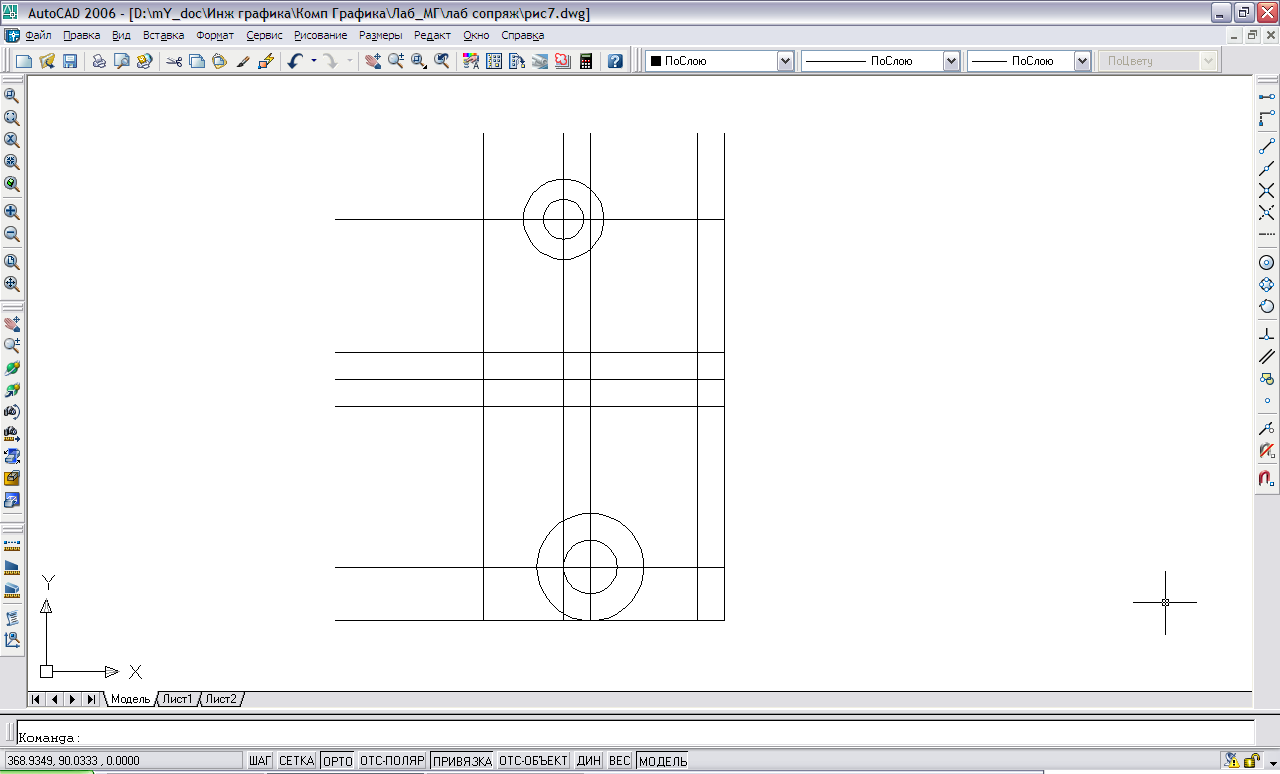Toggle ПРИВЯЗКА object snap
Image resolution: width=1280 pixels, height=774 pixels.
pos(462,762)
